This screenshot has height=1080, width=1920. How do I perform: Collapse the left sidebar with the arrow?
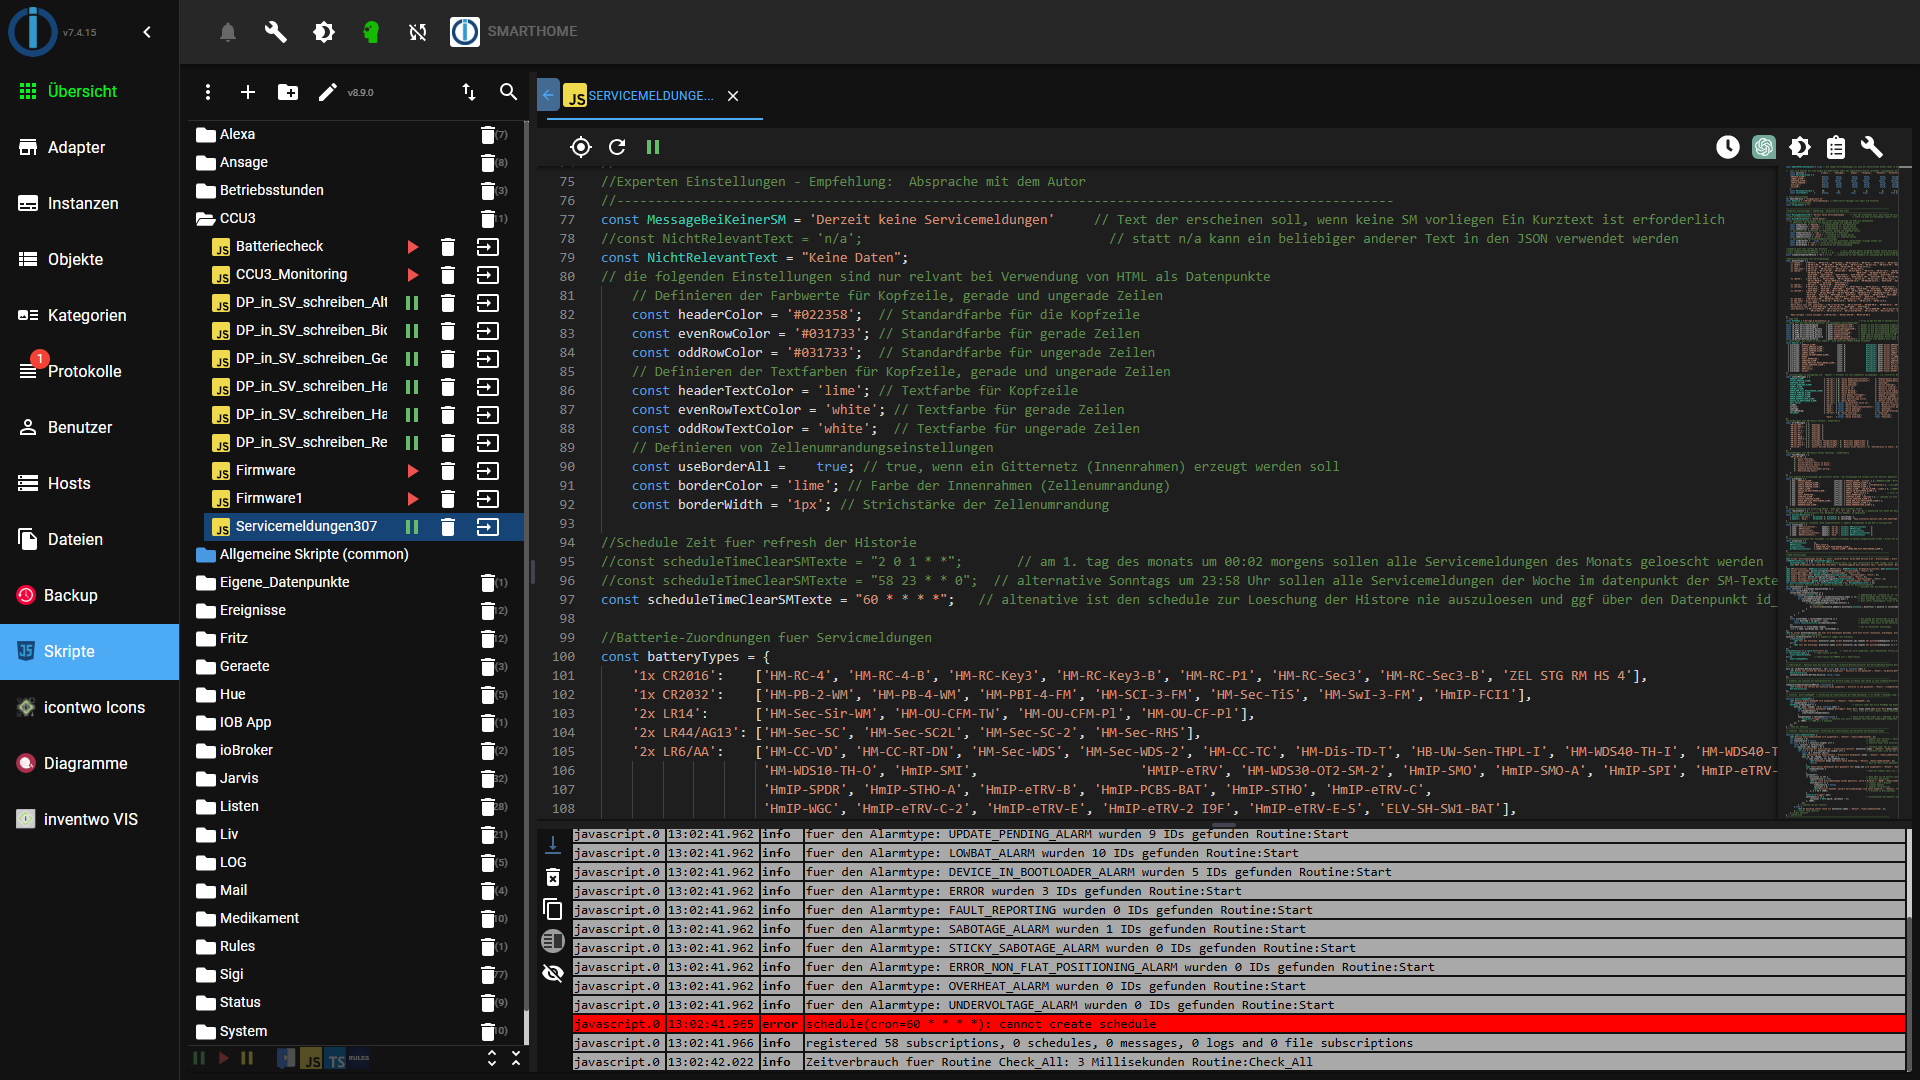pyautogui.click(x=147, y=32)
